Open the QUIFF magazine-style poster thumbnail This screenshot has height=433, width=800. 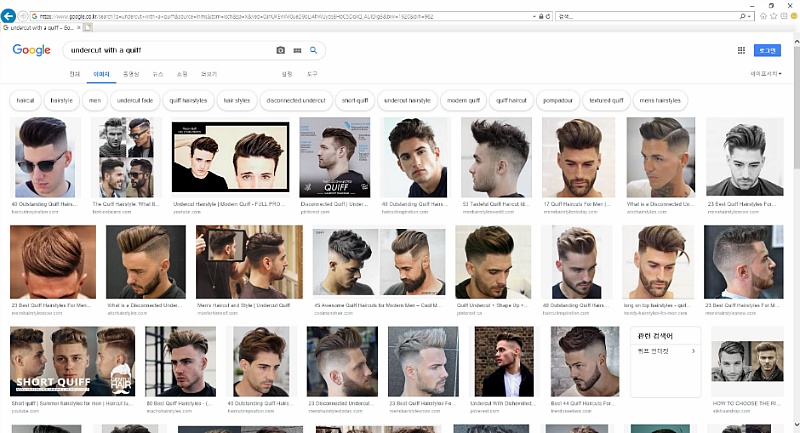click(335, 157)
